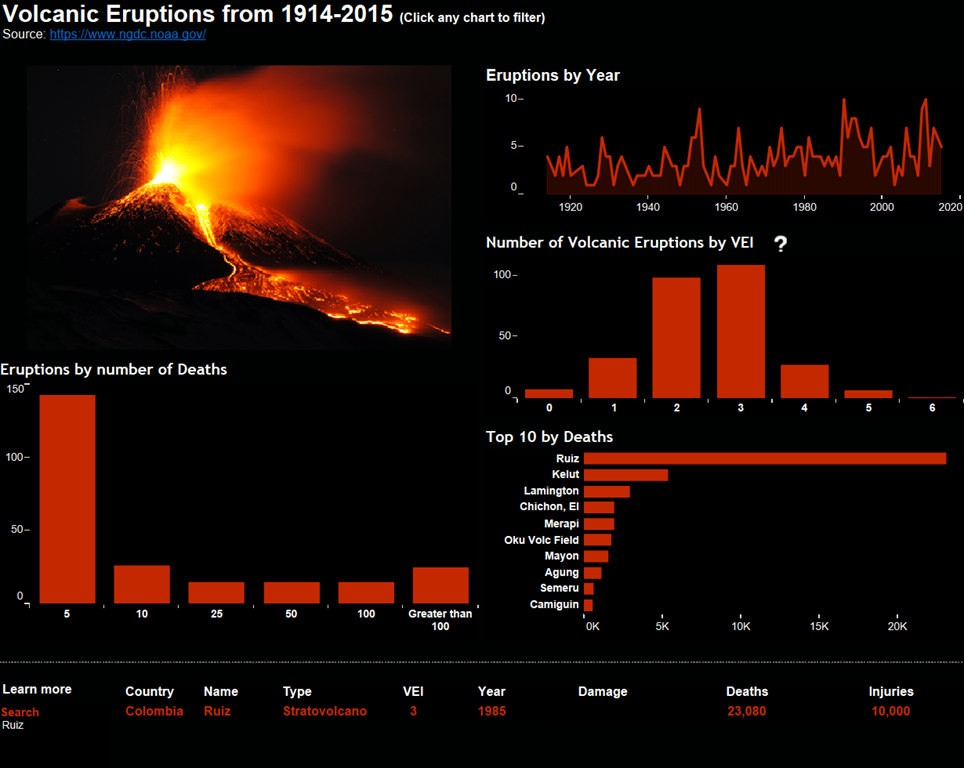
Task: Click the Colombia country value
Action: pos(154,711)
